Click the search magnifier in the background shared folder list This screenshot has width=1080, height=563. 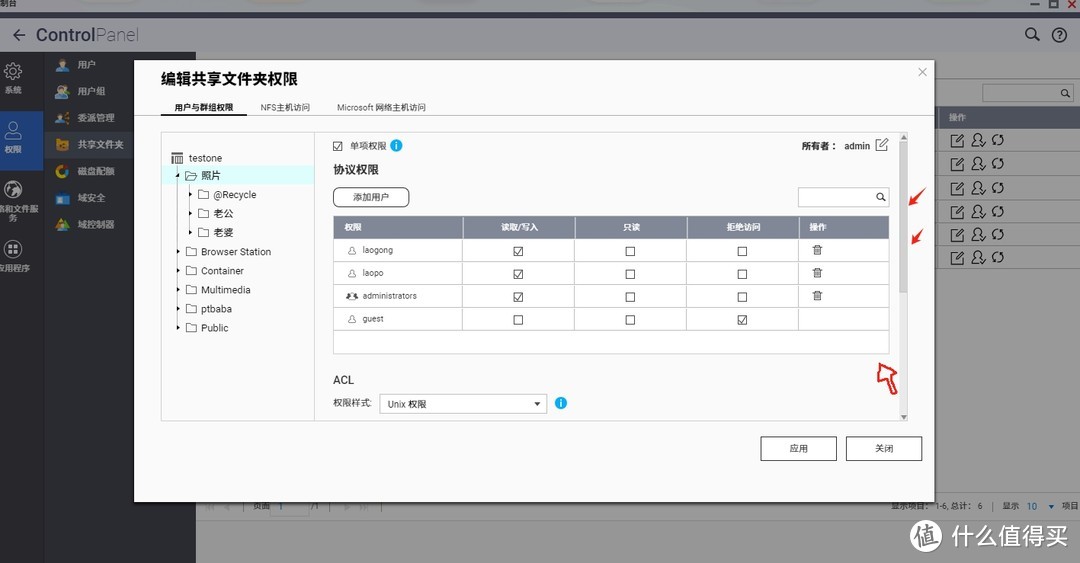click(1065, 93)
